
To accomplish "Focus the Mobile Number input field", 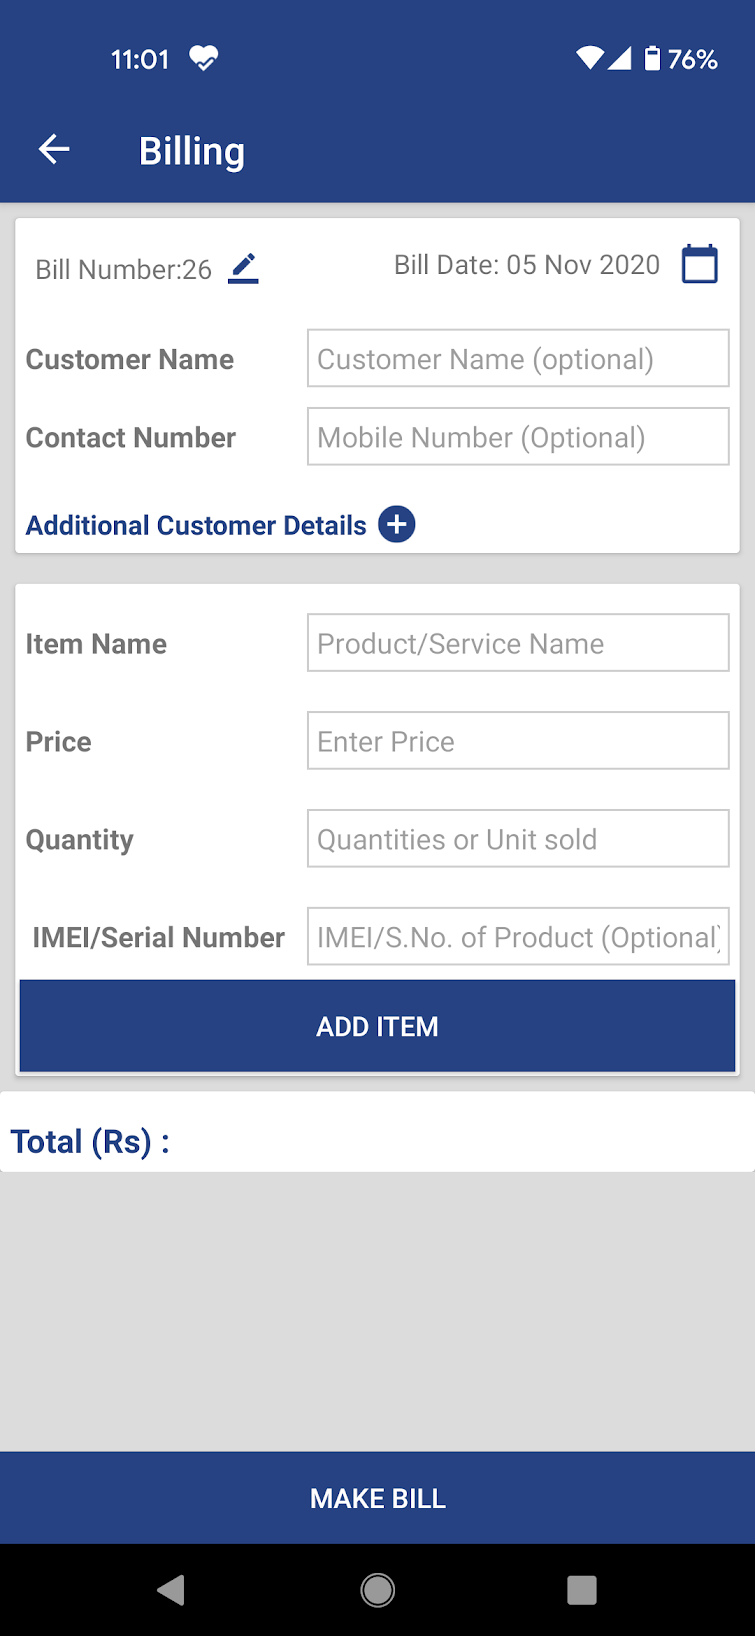I will click(517, 436).
